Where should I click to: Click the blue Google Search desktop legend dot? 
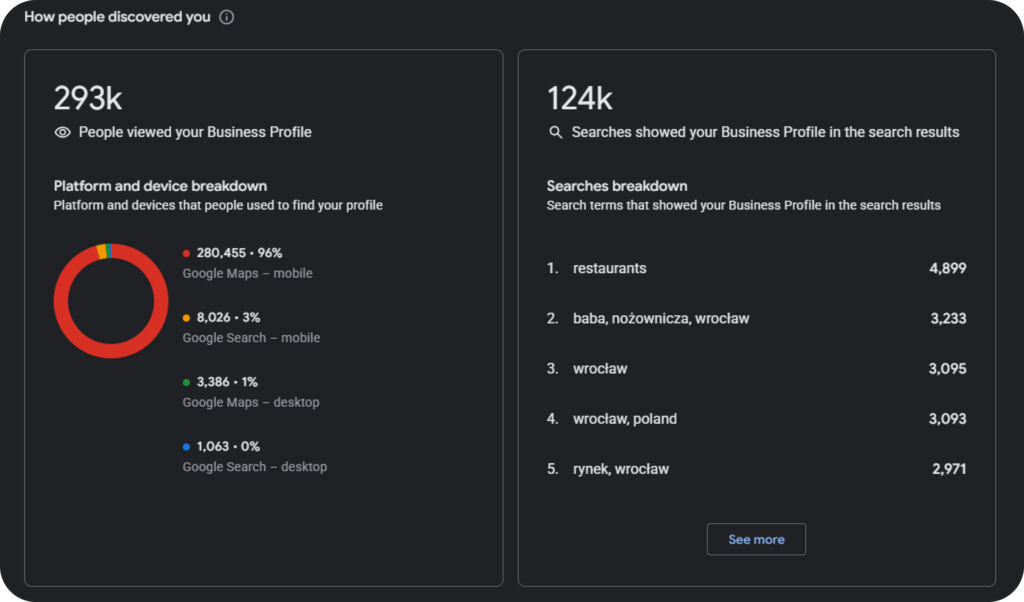[186, 447]
